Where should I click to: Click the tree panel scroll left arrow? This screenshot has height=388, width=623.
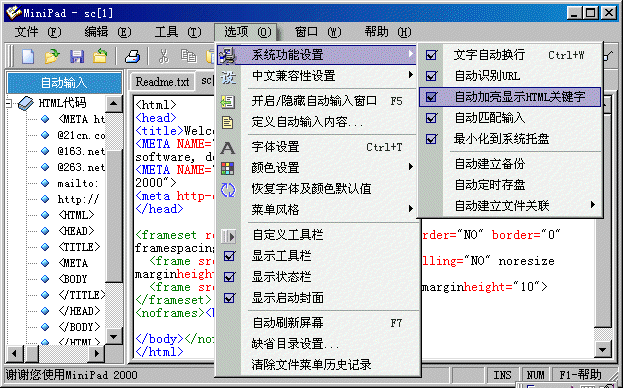(x=14, y=353)
